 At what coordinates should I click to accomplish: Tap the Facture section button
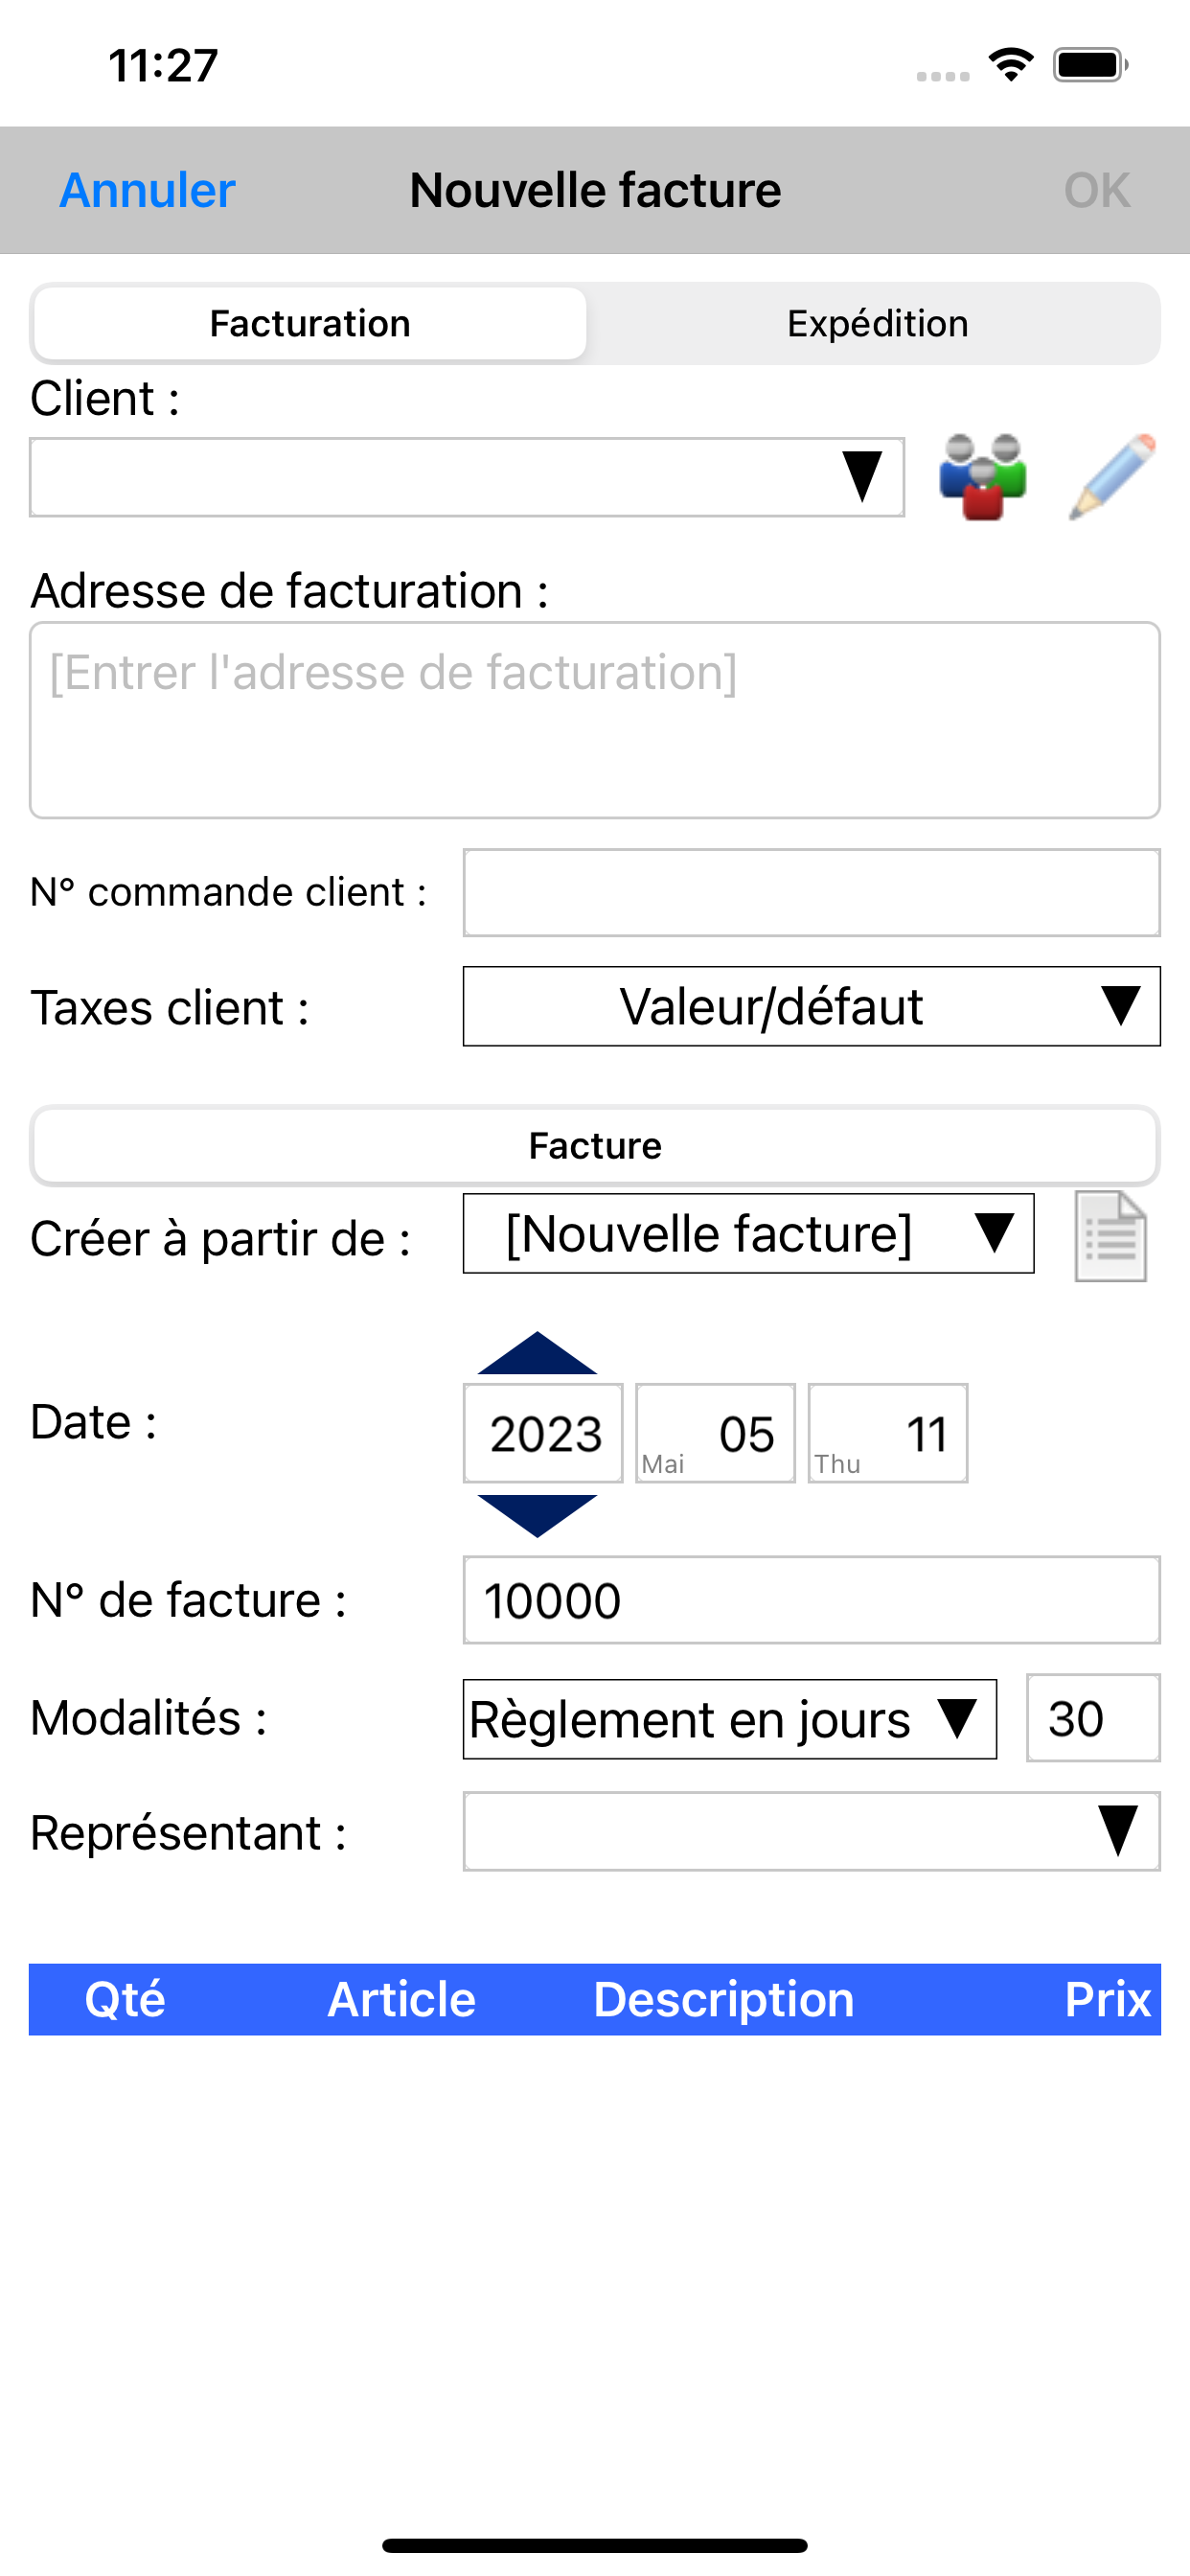coord(595,1145)
